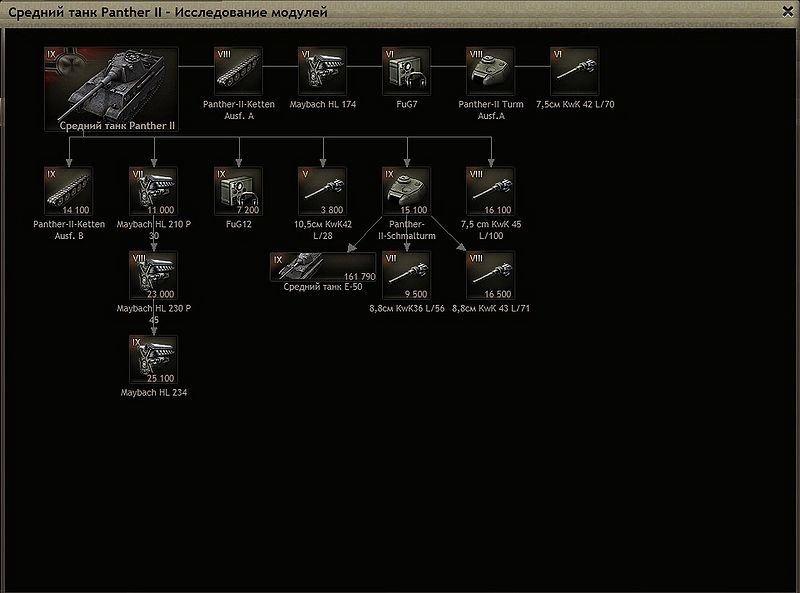Research Panther-II-Ketten Ausf. B tracks icon

[x=69, y=191]
